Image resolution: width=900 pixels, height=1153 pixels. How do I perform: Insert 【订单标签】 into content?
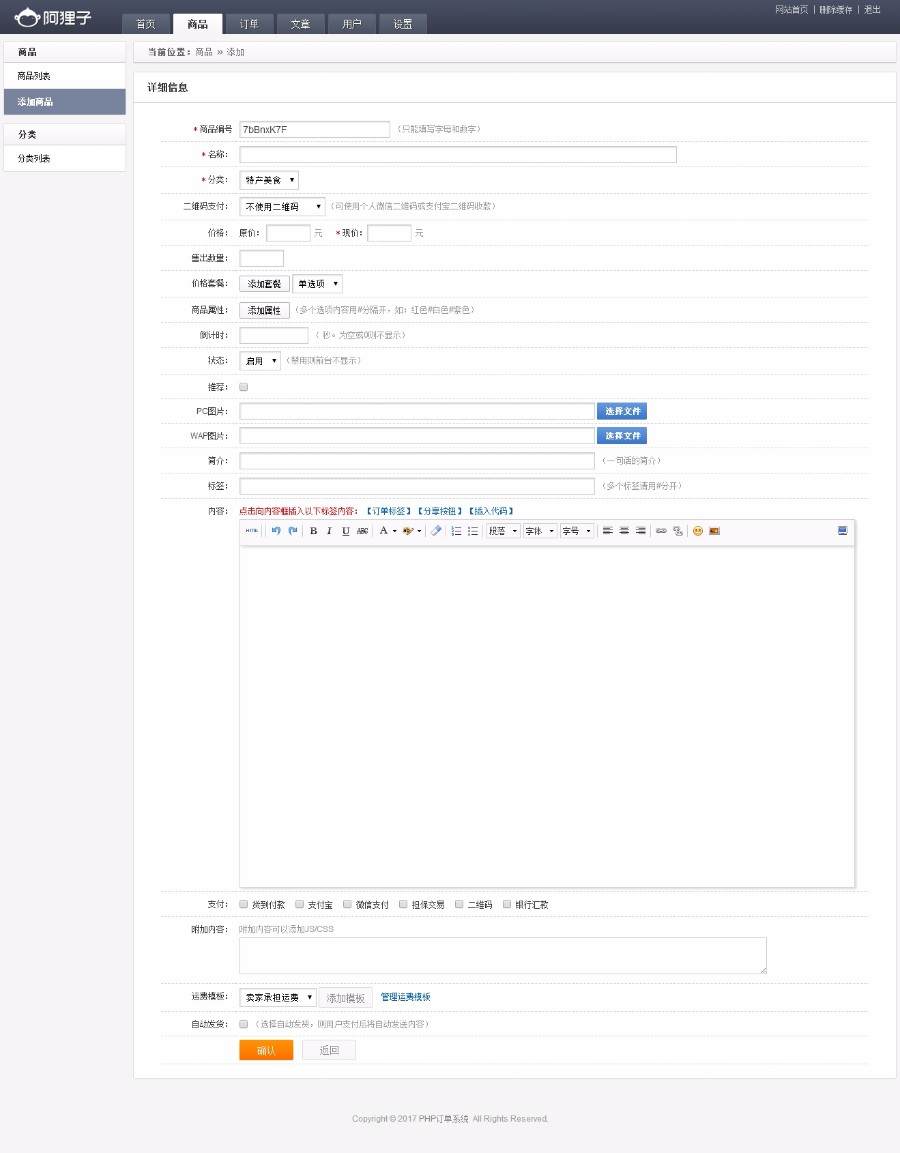388,511
